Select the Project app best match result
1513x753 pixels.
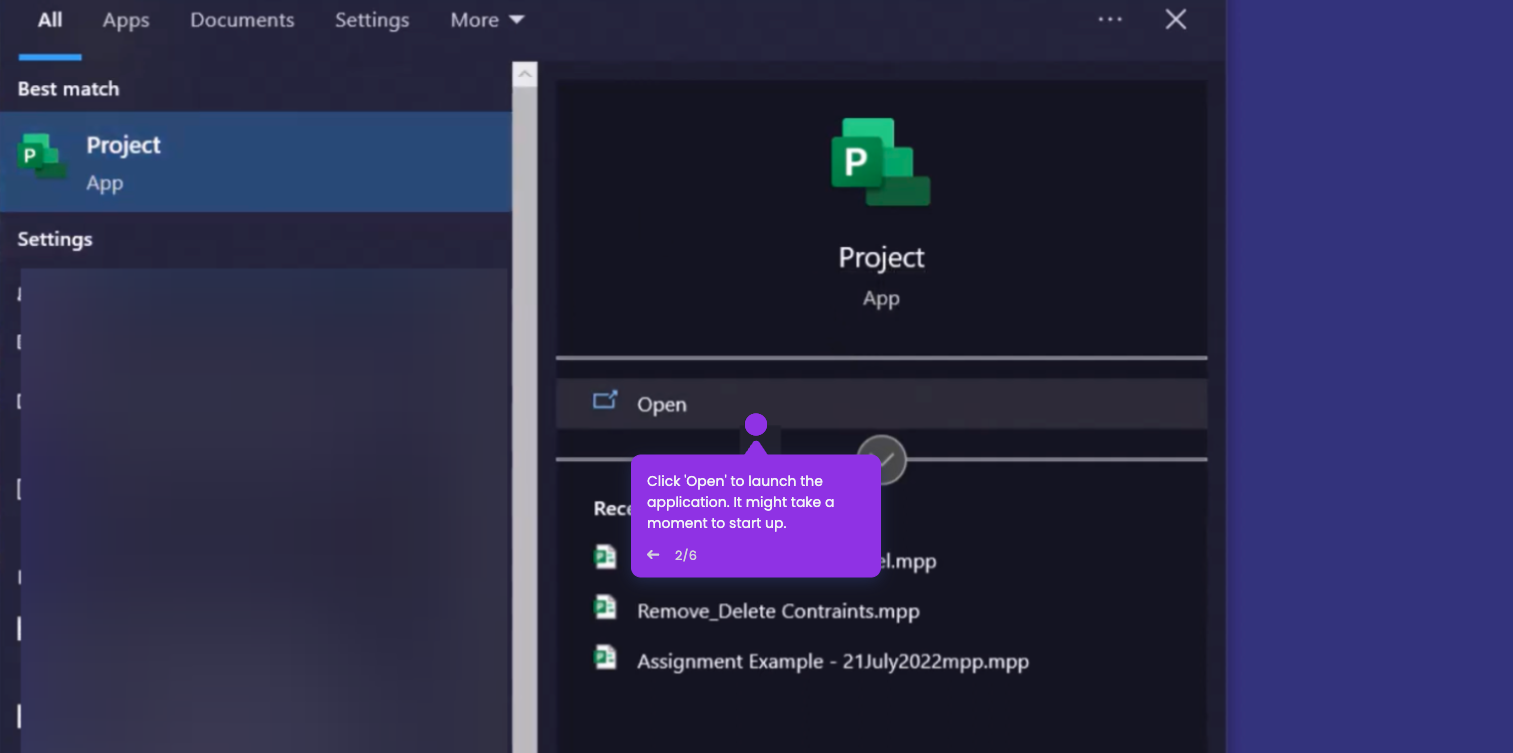click(x=256, y=161)
